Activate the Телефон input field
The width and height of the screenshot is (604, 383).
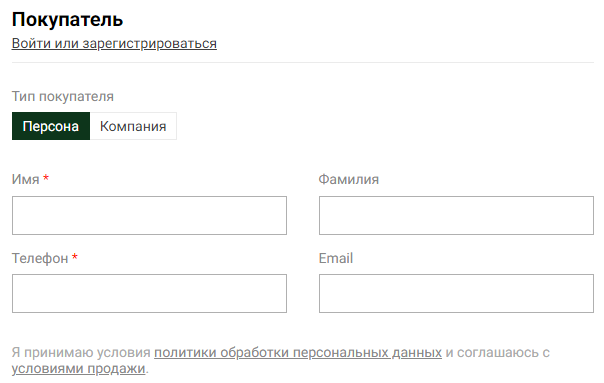(x=149, y=294)
